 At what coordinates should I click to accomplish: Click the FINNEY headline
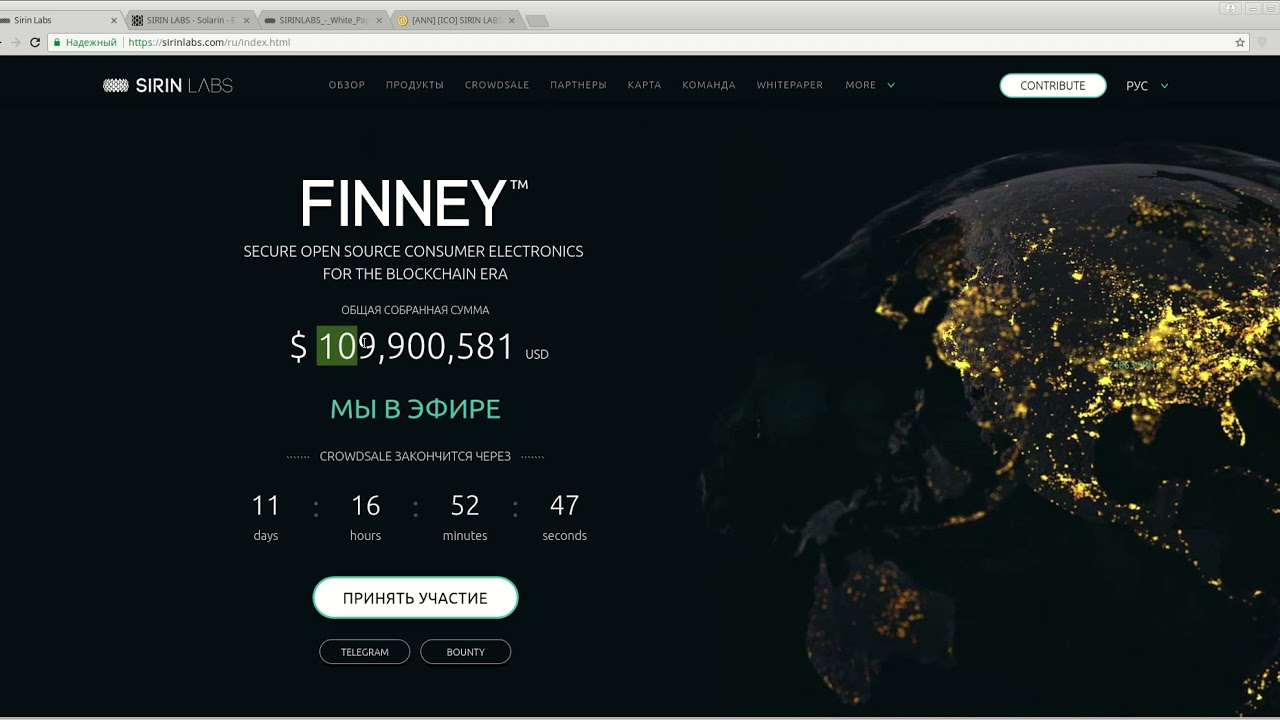(414, 204)
